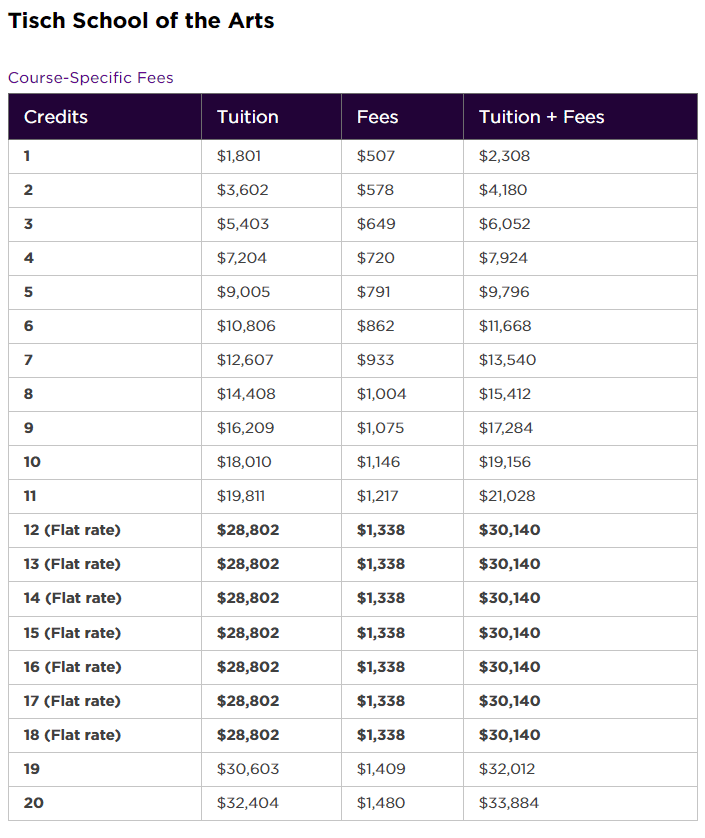The width and height of the screenshot is (705, 838).
Task: Open the Course-Specific Fees link
Action: [x=91, y=78]
